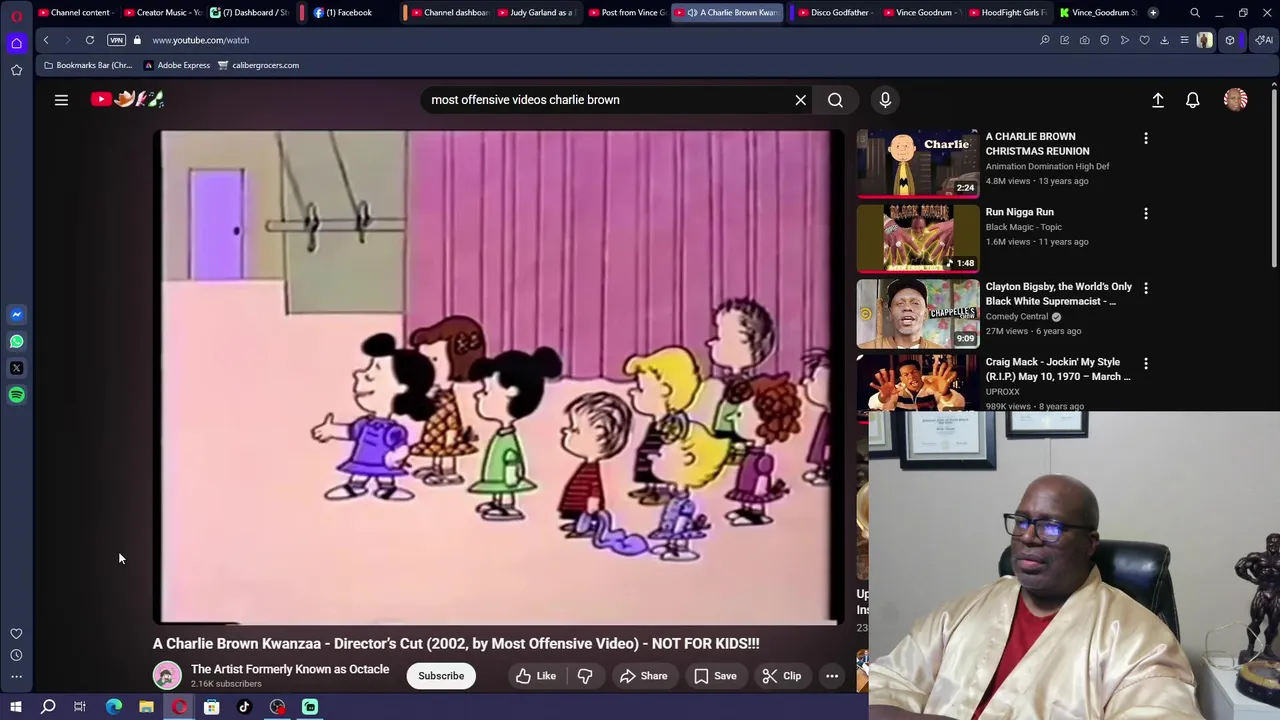Viewport: 1280px width, 720px height.
Task: Open the Windows Start button
Action: (16, 707)
